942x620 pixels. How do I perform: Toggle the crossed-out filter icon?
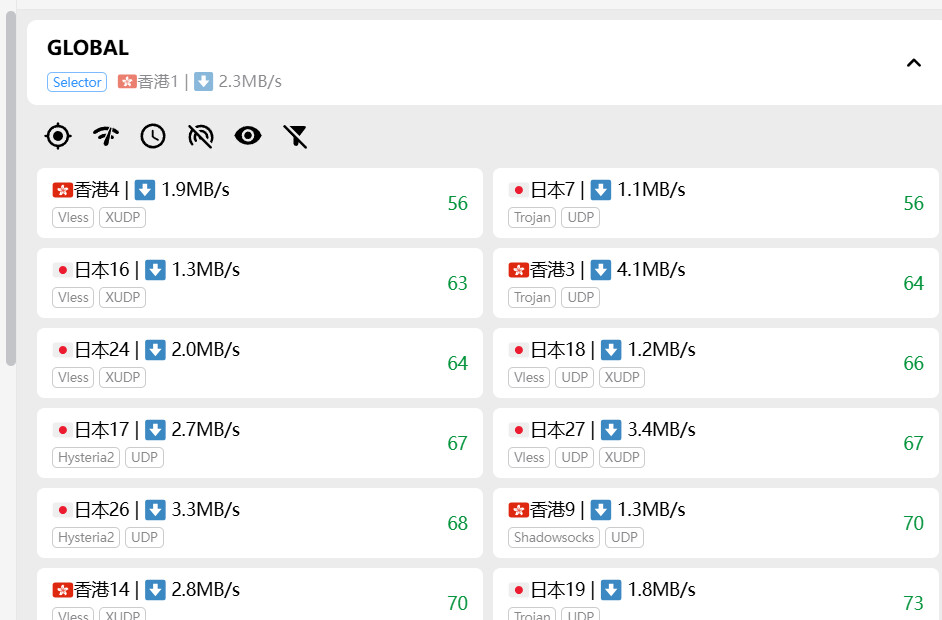[x=295, y=136]
